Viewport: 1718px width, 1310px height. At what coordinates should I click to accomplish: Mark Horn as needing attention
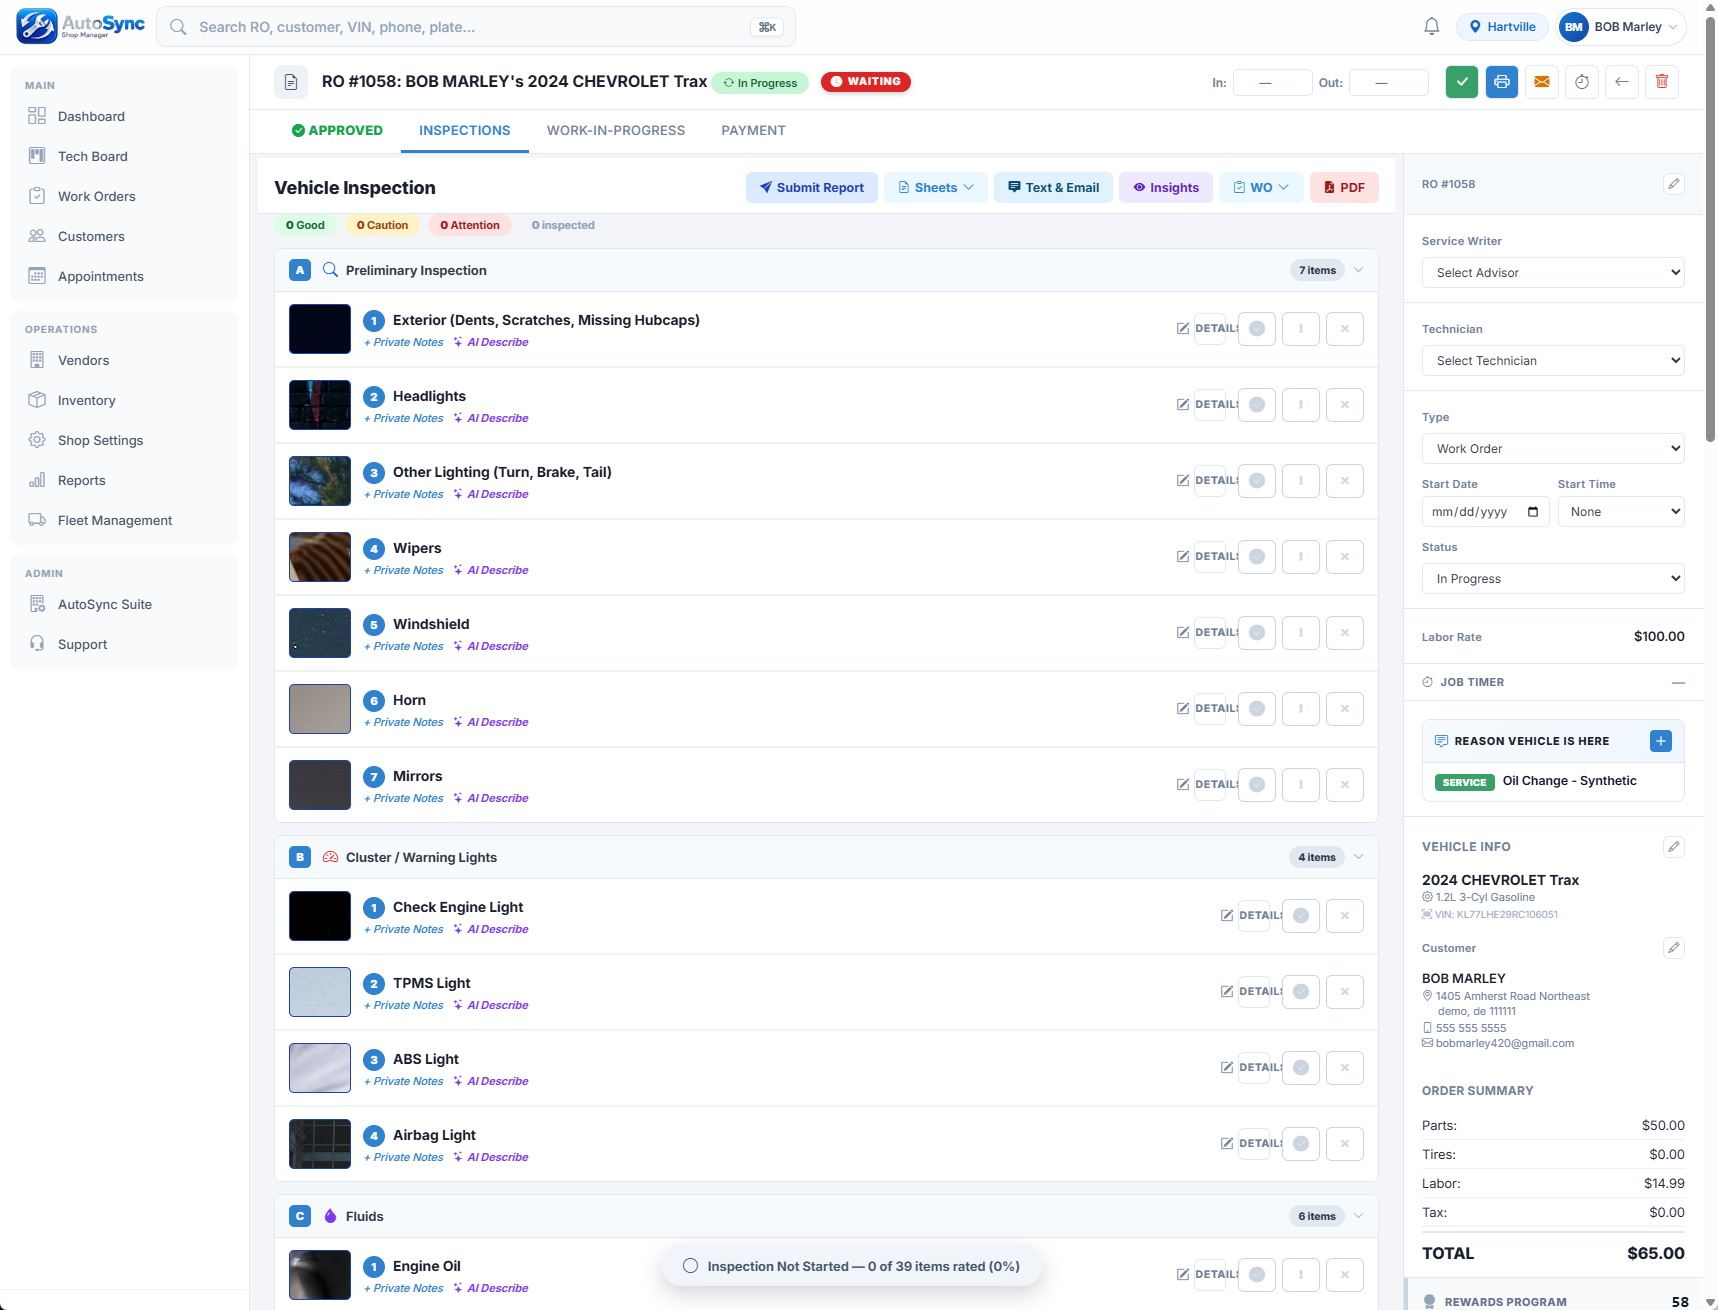pyautogui.click(x=1345, y=709)
